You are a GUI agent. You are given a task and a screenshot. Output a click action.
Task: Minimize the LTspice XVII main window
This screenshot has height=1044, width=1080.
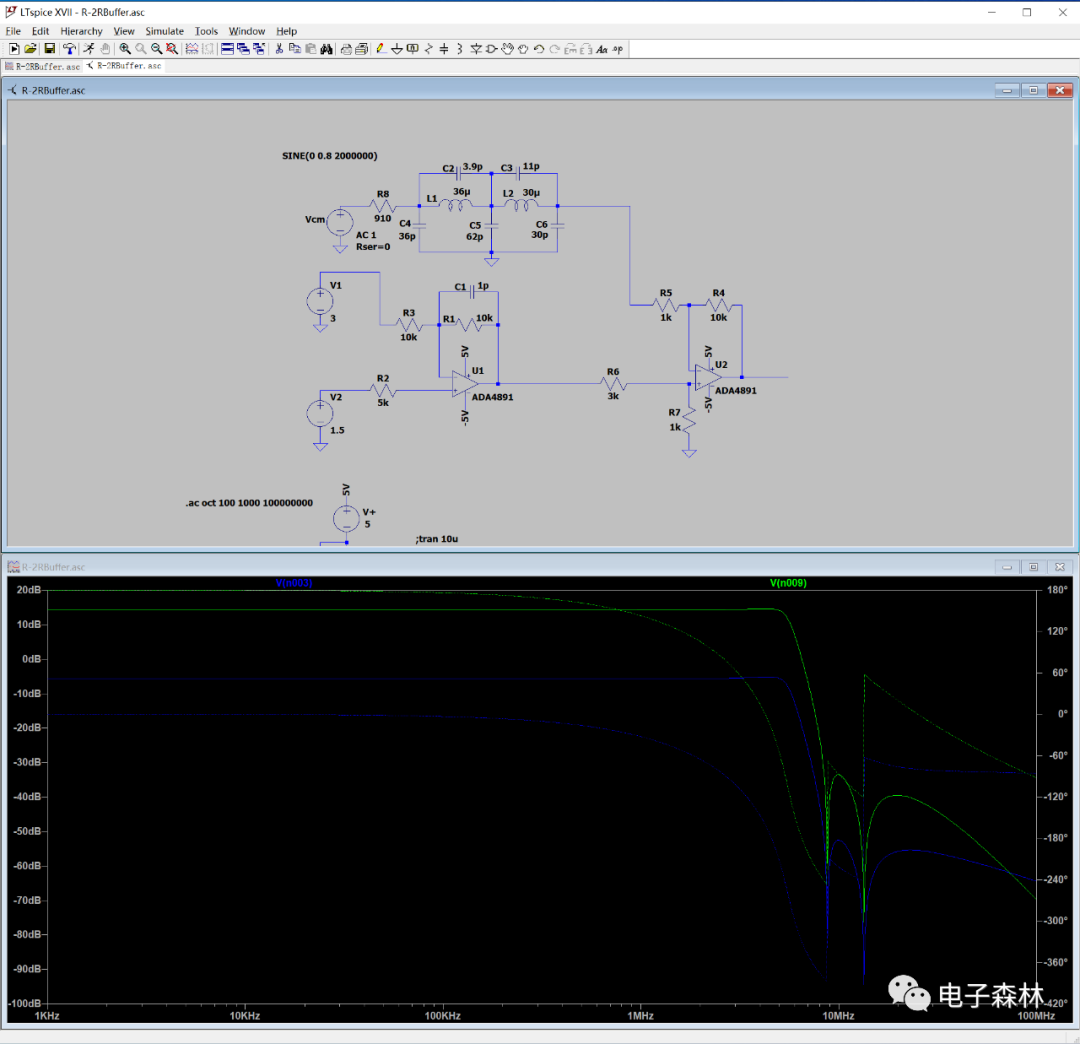coord(992,12)
